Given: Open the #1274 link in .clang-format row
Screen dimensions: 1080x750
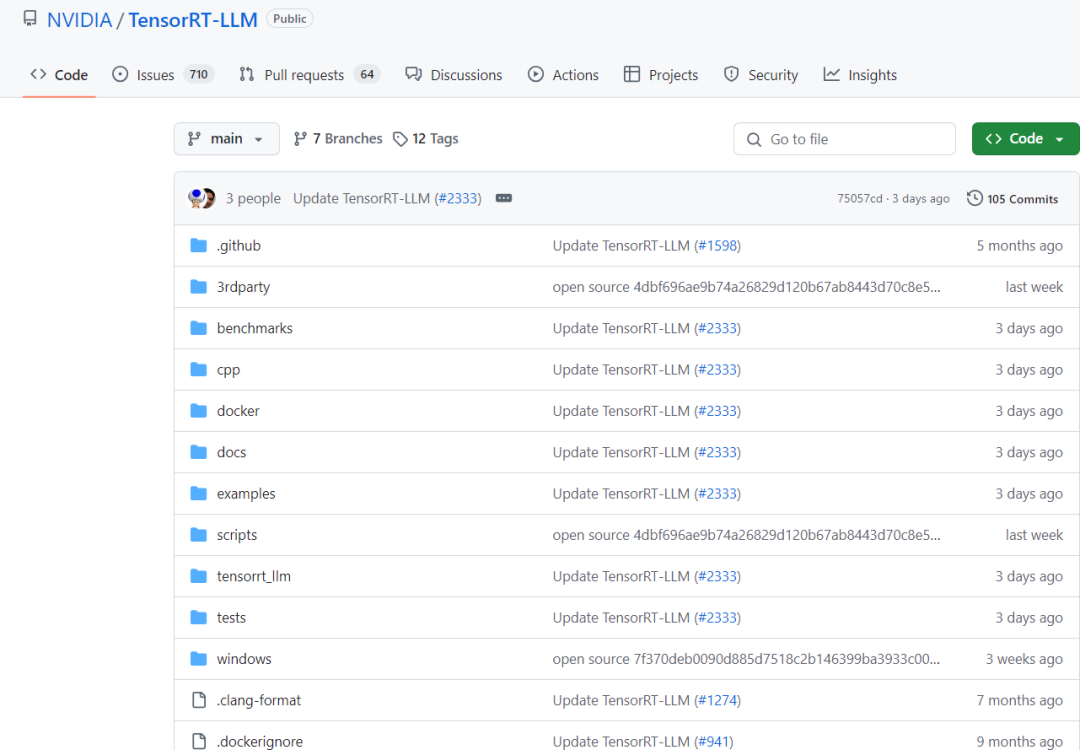Looking at the screenshot, I should (718, 700).
